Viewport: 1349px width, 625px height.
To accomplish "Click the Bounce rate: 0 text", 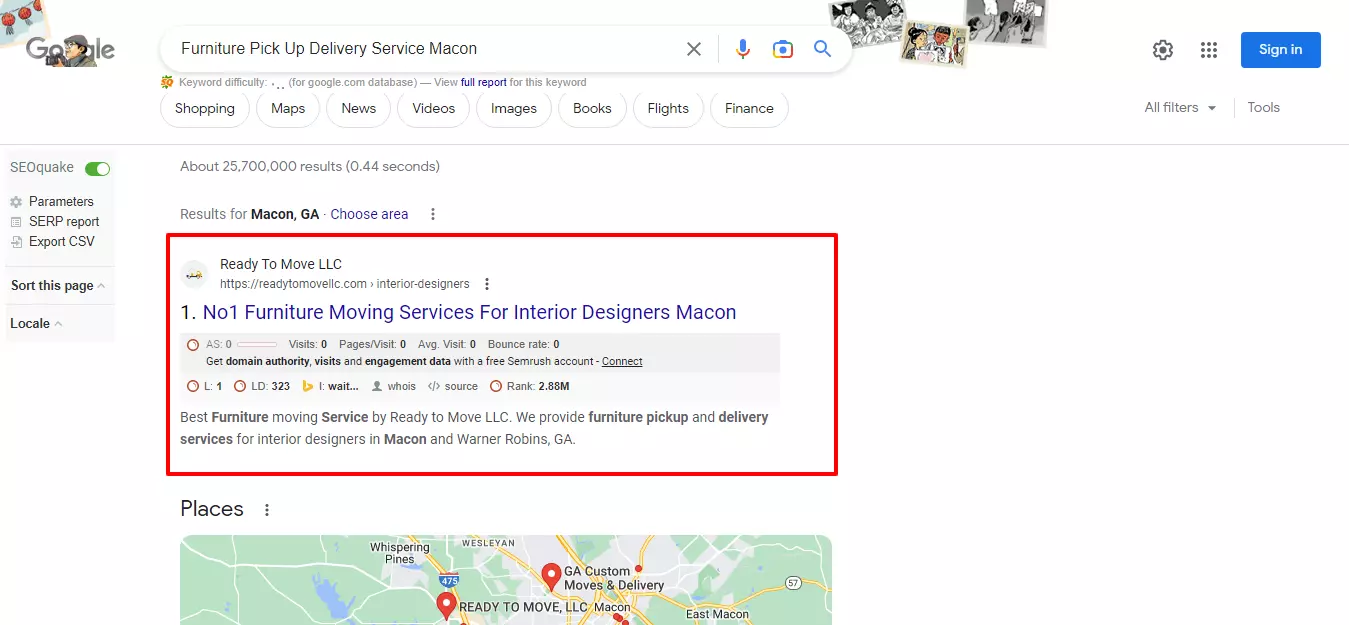I will [523, 344].
